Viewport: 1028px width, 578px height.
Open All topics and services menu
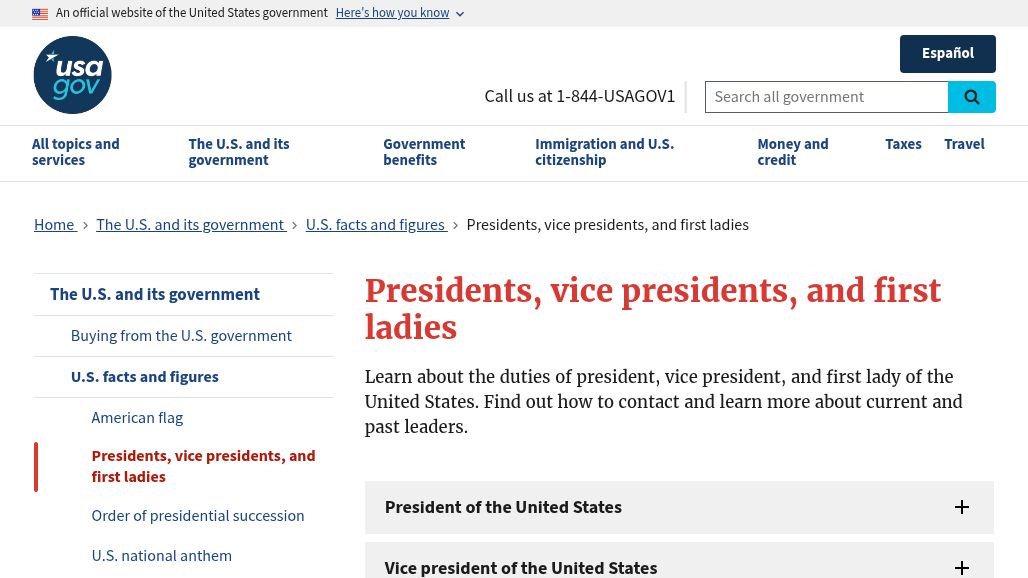click(76, 152)
